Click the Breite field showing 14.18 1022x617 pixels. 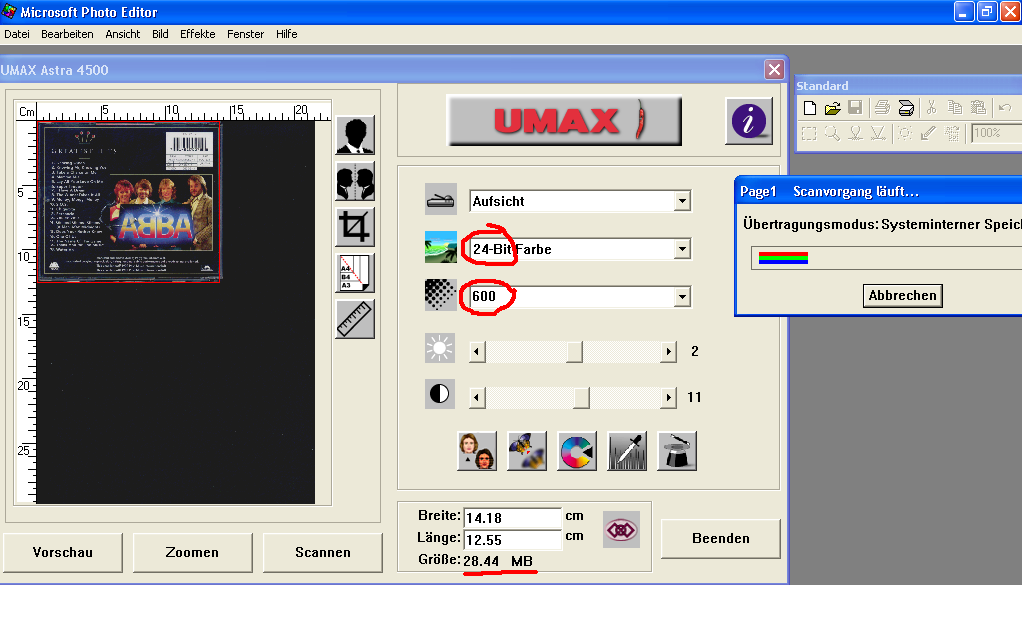pyautogui.click(x=512, y=517)
